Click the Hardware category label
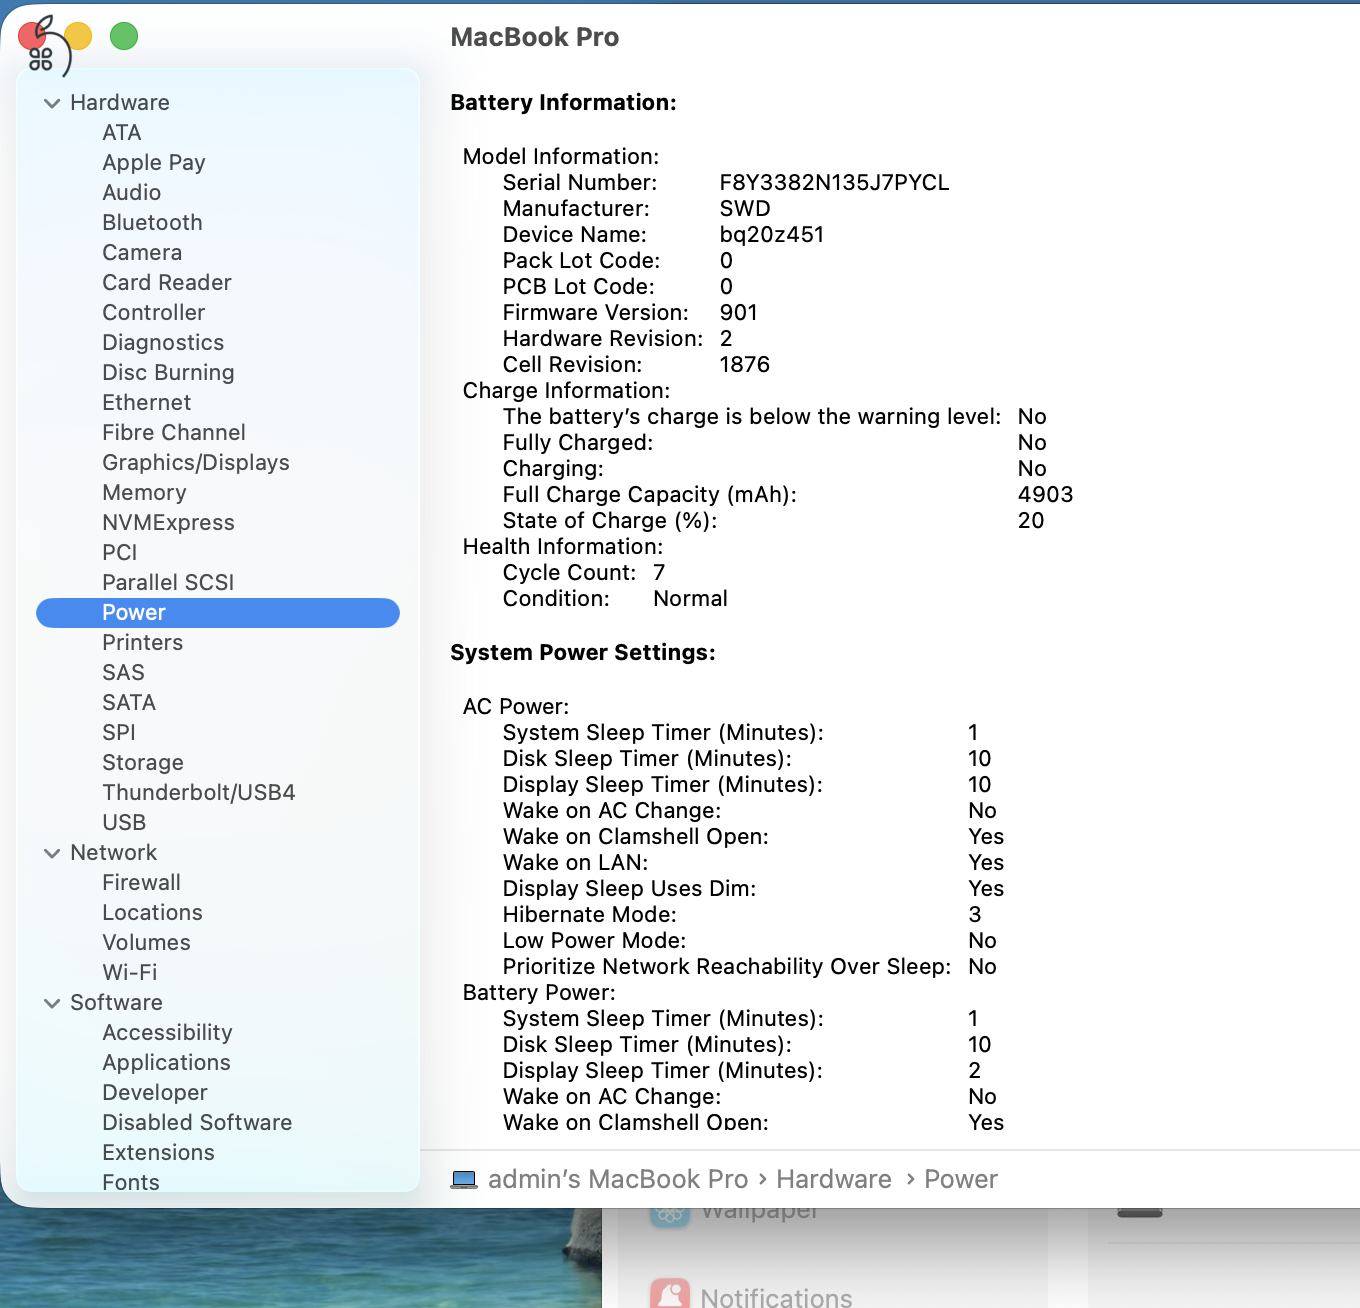1360x1308 pixels. 120,103
